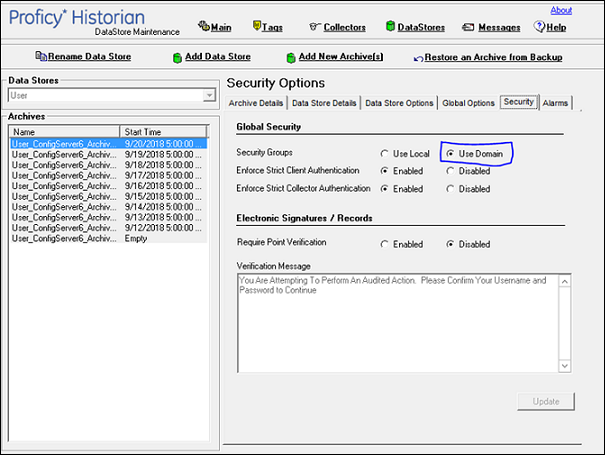Image resolution: width=605 pixels, height=455 pixels.
Task: Select the archive marked Empty
Action: 108,238
